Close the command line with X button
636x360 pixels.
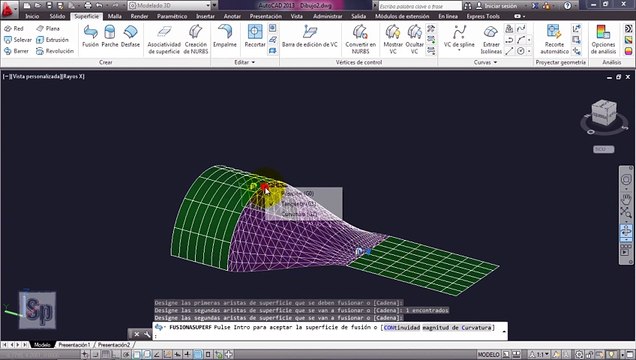[137, 334]
